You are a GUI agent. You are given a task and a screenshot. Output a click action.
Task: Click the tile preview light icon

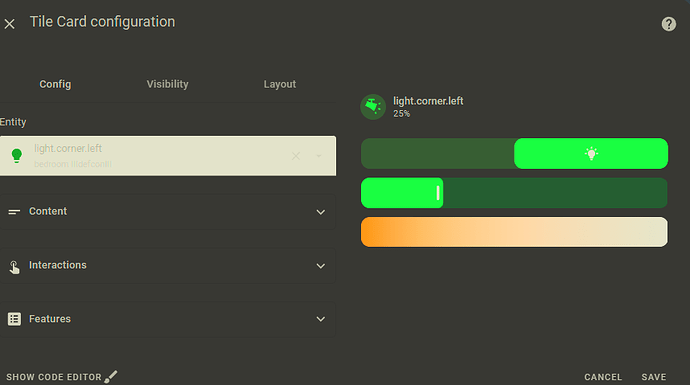point(373,107)
